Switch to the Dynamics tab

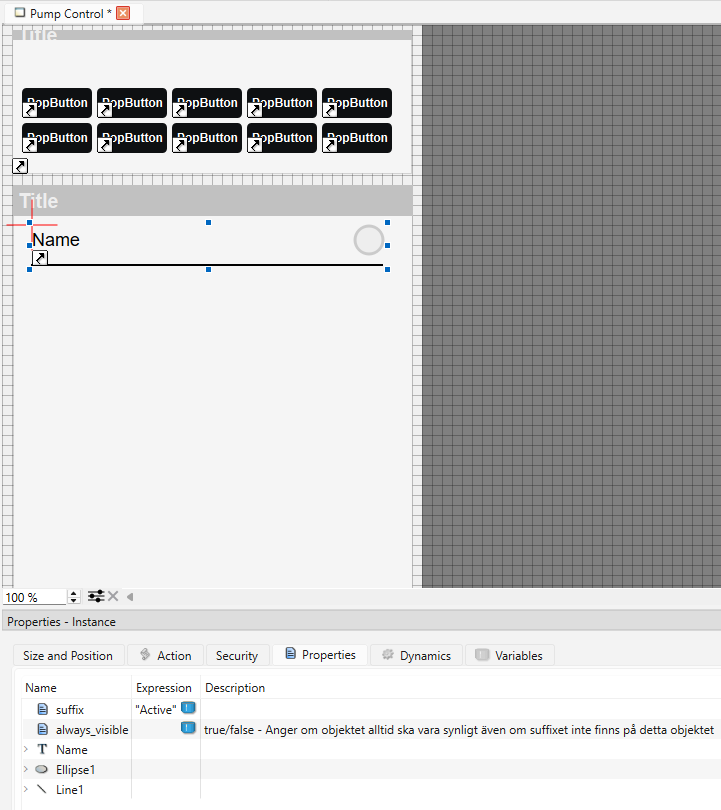tap(416, 656)
